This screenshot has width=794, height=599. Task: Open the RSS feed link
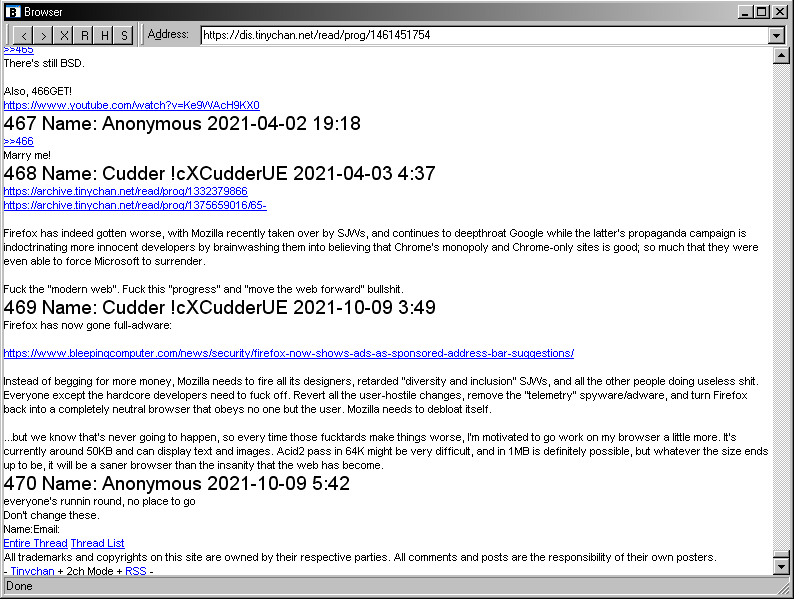136,571
